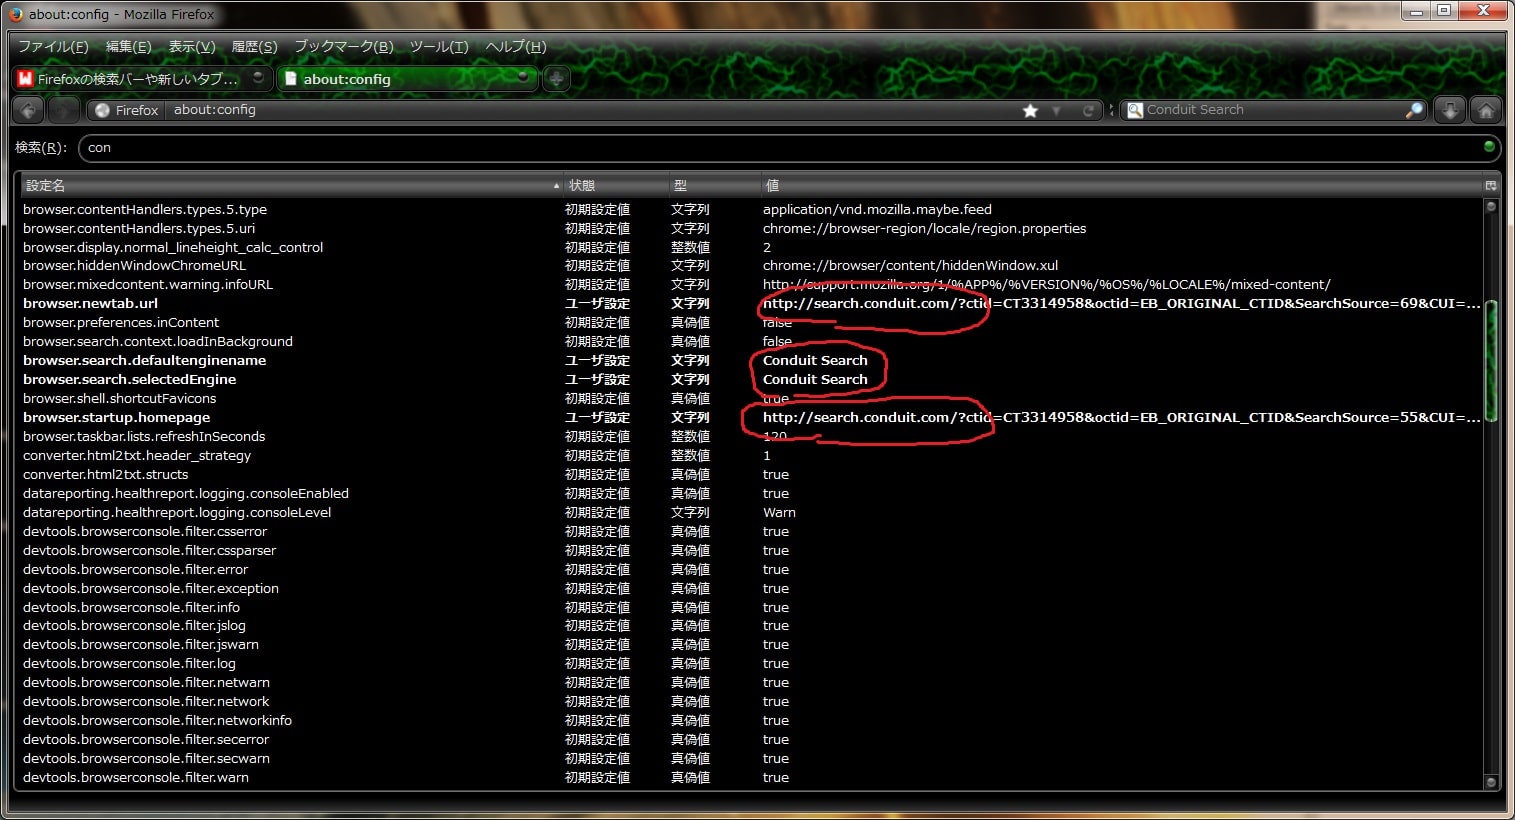Select datareporting.healthreport.logging.consoleEnabled row

tap(752, 493)
